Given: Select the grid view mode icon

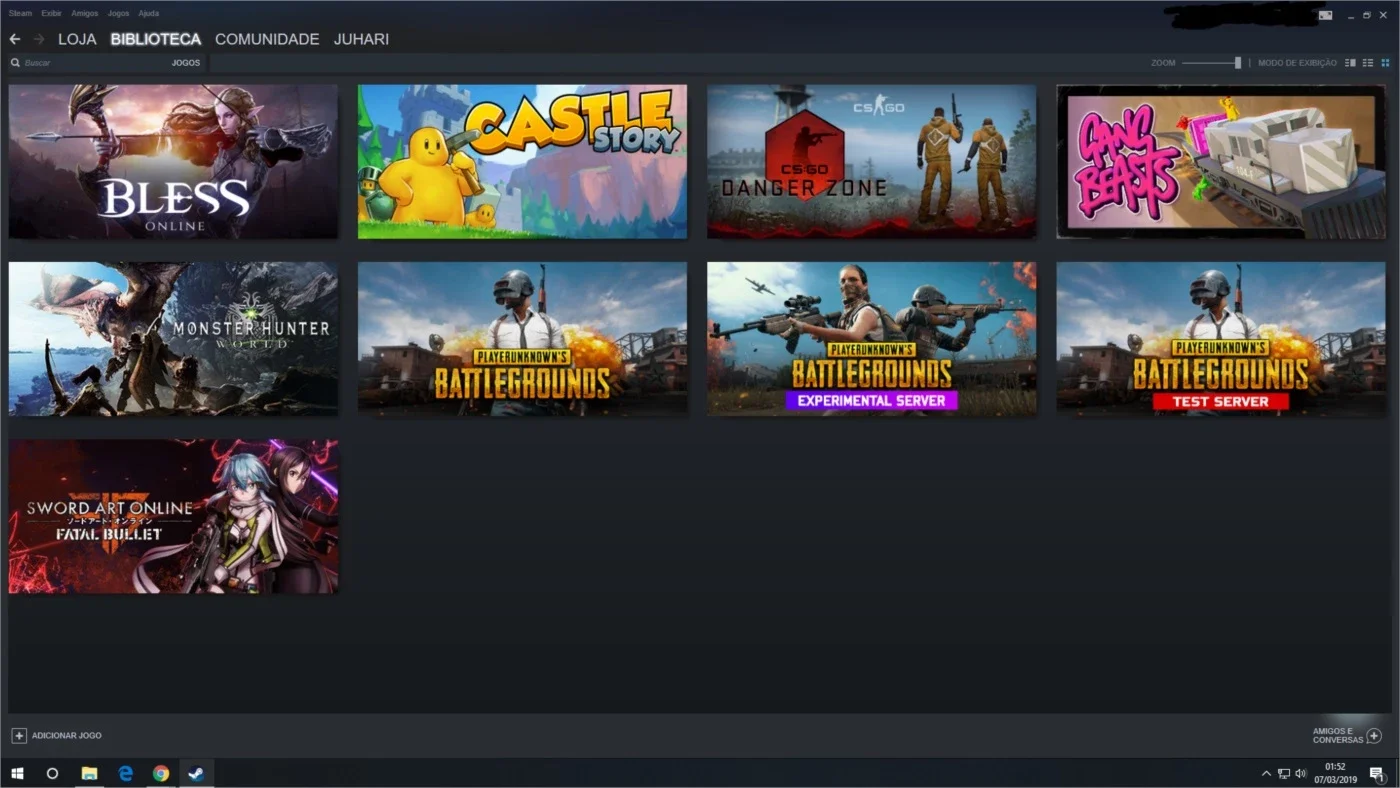Looking at the screenshot, I should [x=1385, y=63].
